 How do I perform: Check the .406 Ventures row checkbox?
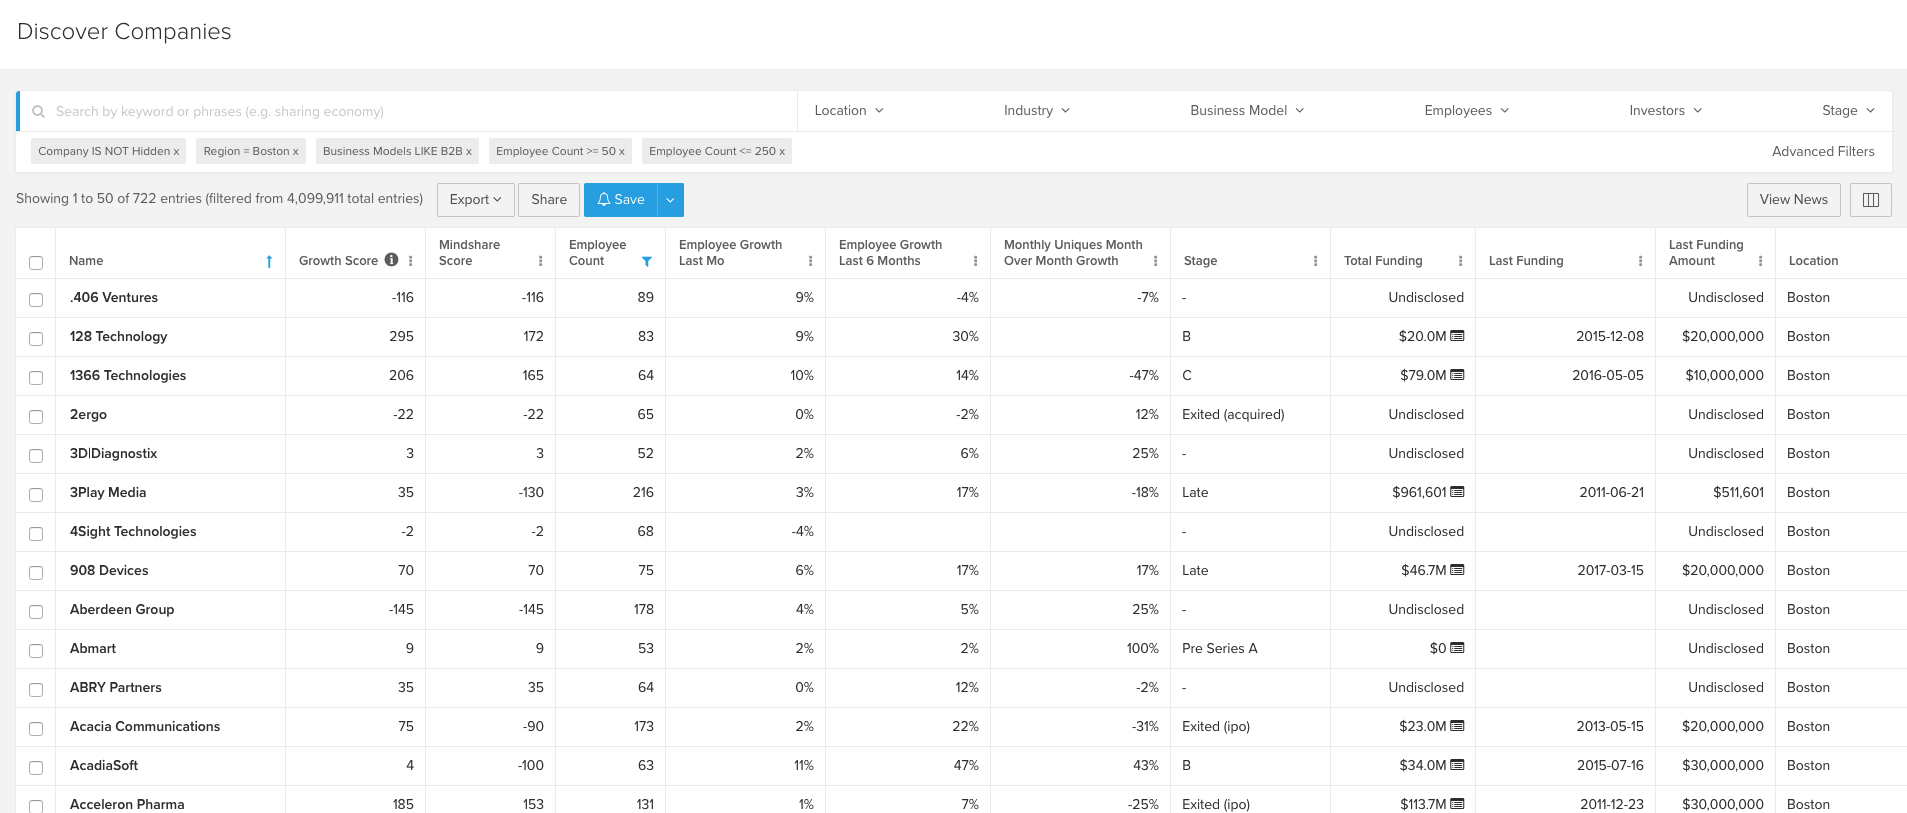(36, 300)
